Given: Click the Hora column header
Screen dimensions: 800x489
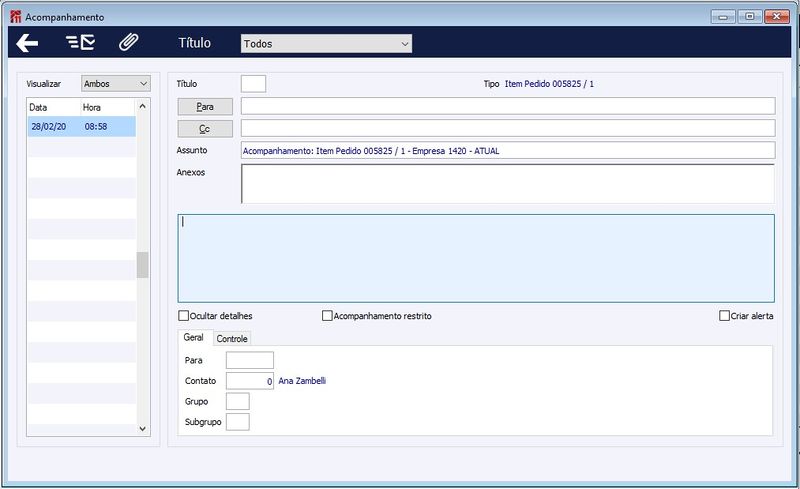Looking at the screenshot, I should [92, 108].
